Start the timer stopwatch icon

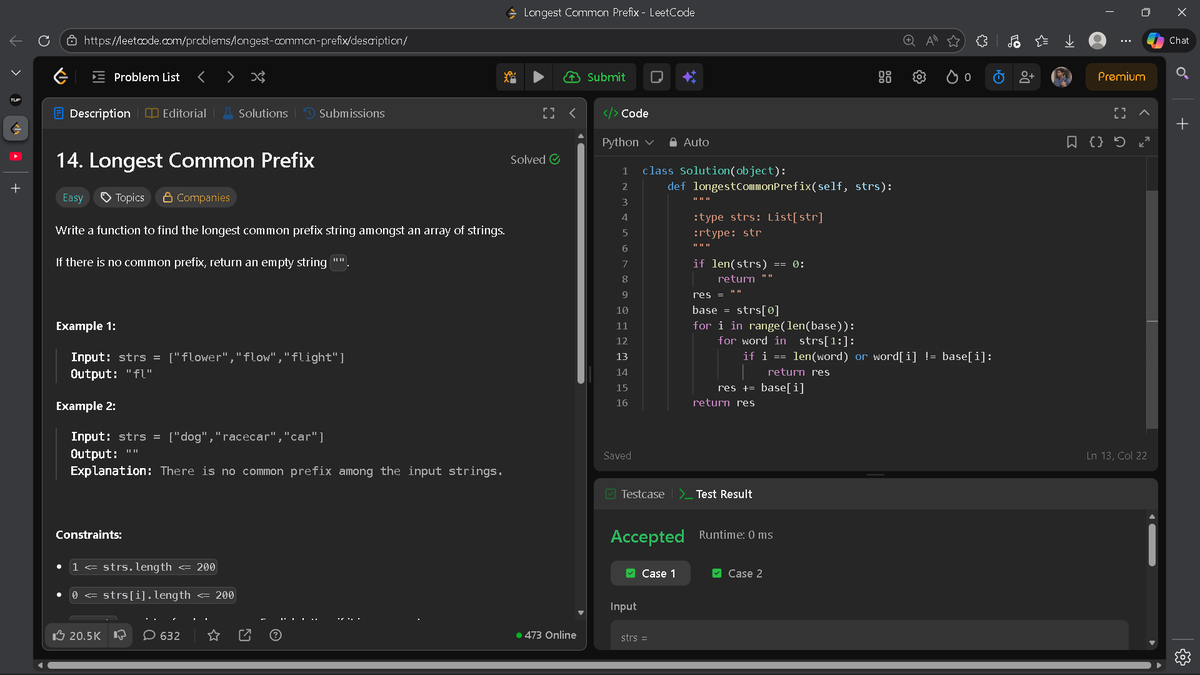coord(998,76)
